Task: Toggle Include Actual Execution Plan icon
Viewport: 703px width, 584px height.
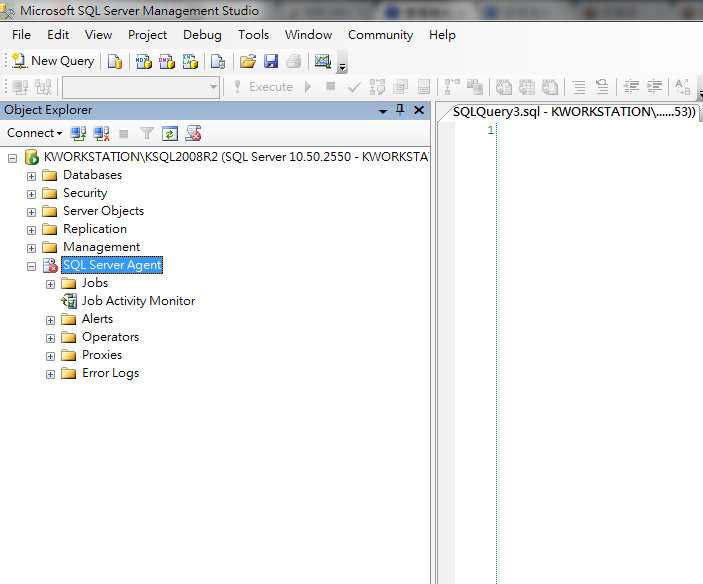Action: point(452,87)
